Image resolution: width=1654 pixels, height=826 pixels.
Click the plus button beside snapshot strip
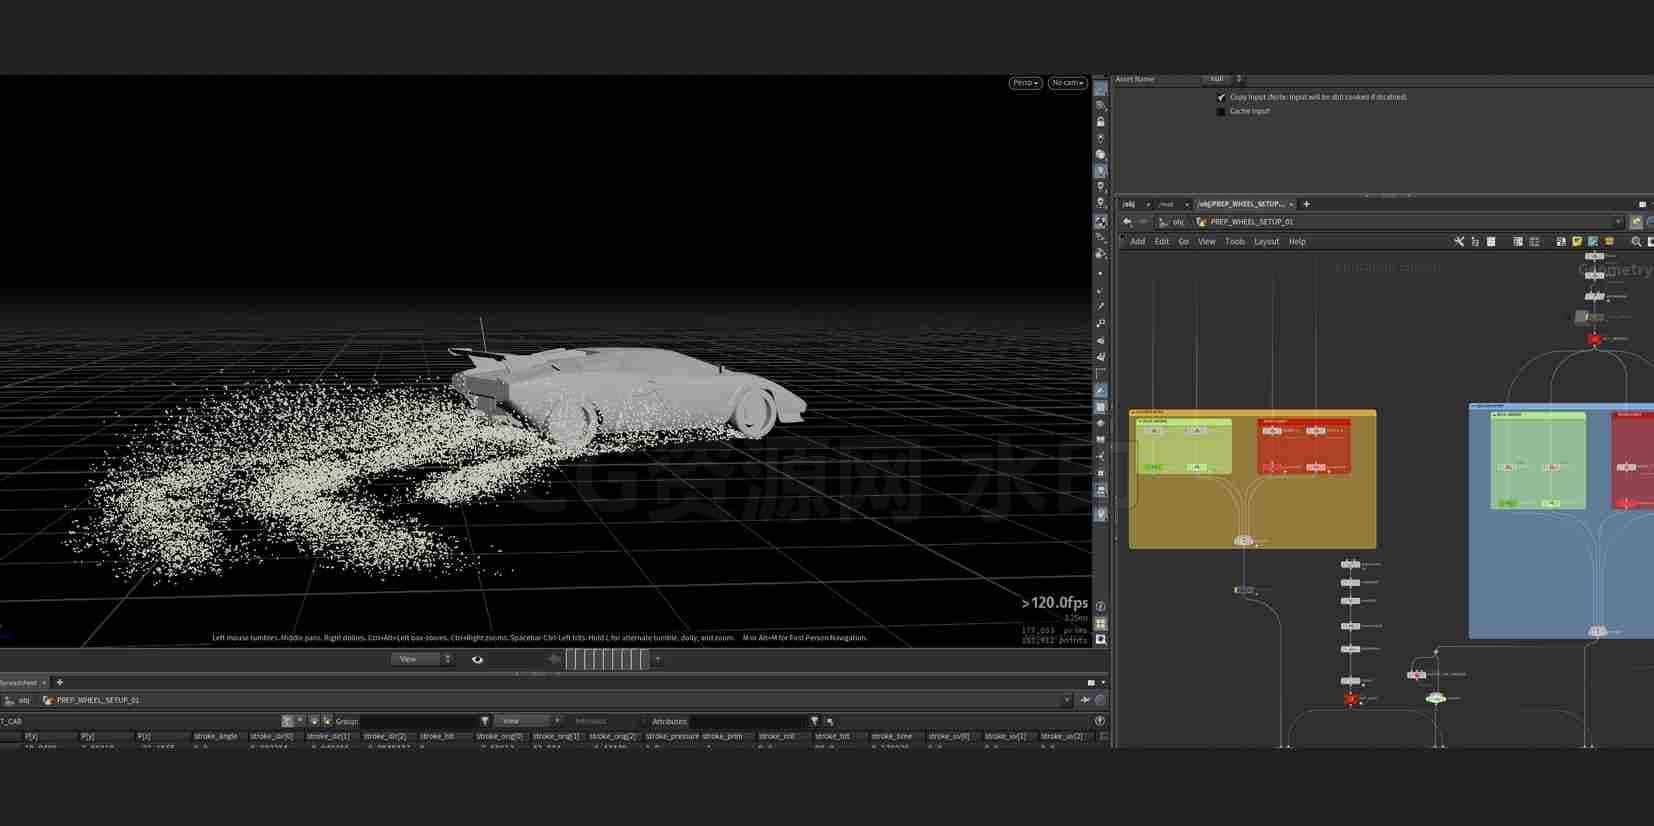[x=657, y=659]
